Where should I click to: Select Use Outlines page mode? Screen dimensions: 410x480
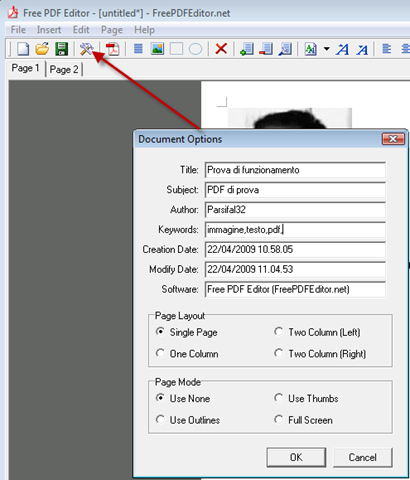tap(188, 420)
